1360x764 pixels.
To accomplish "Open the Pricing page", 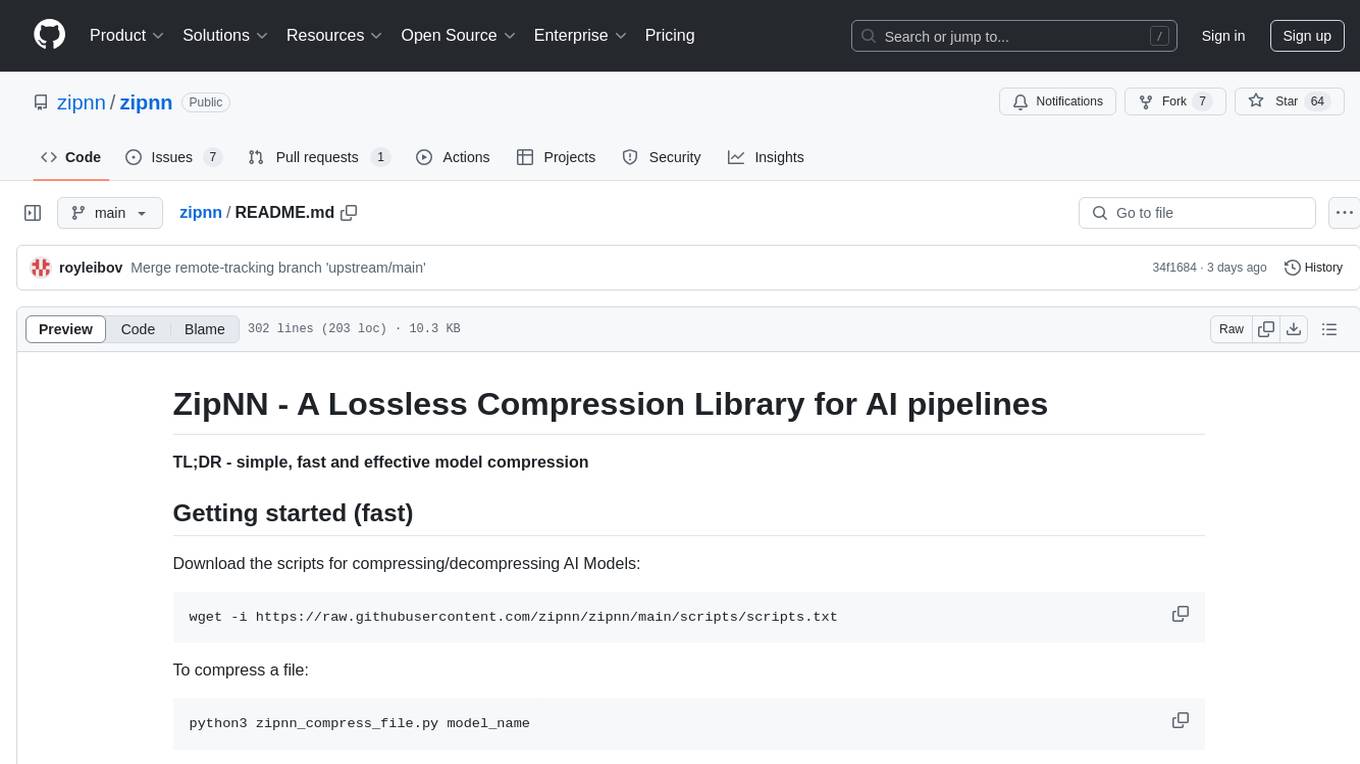I will pyautogui.click(x=670, y=35).
